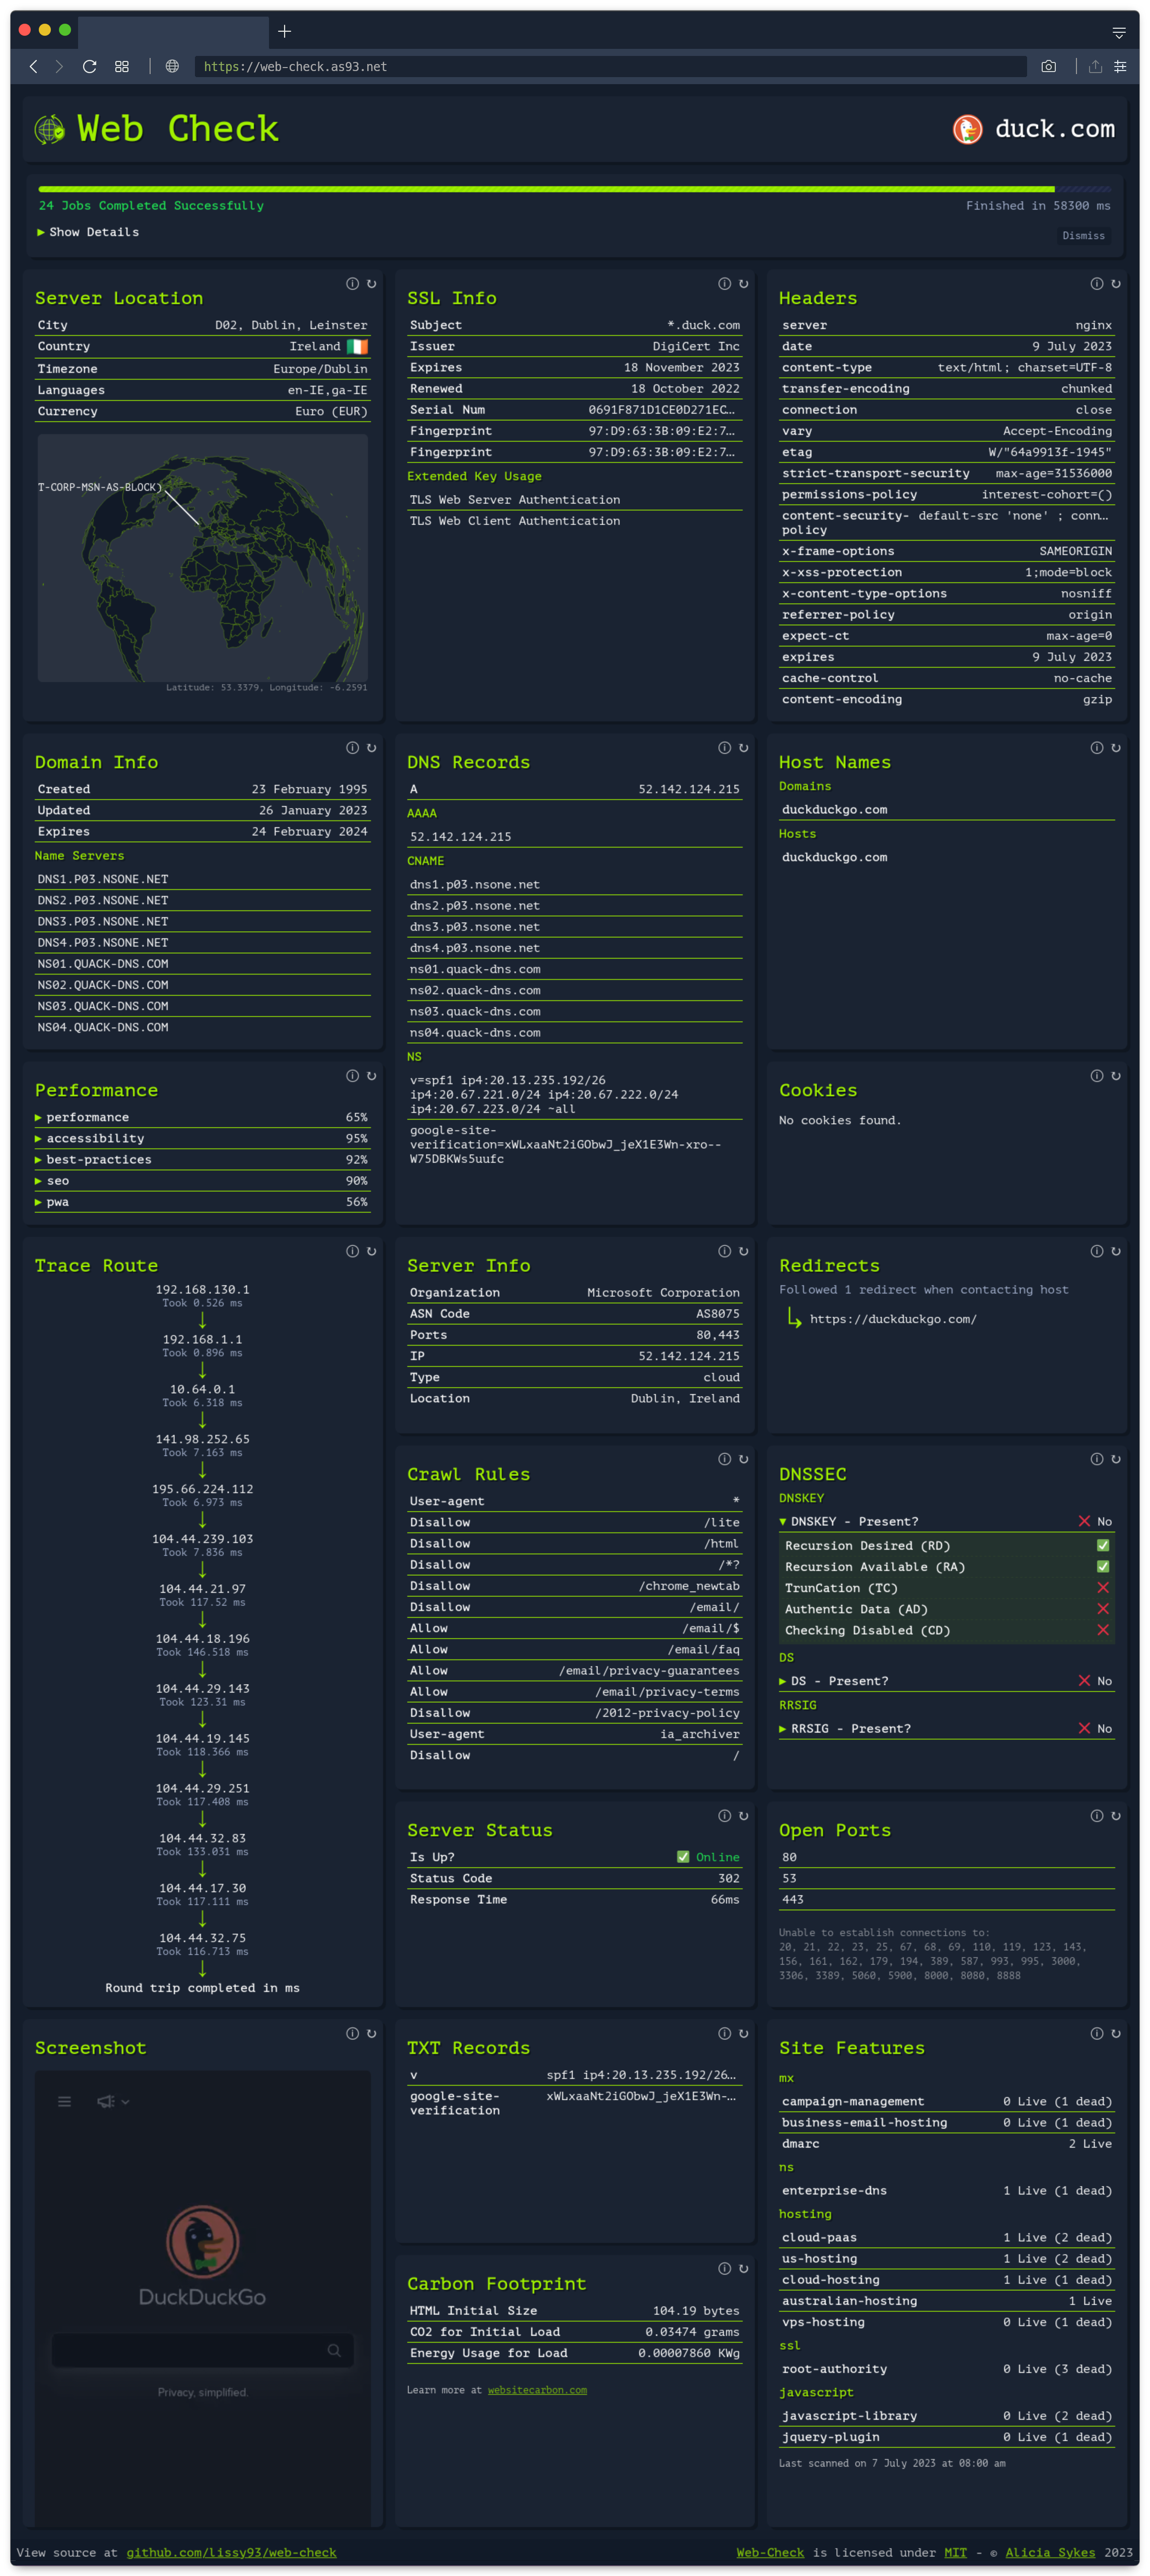Open the websitecarbon.com link
This screenshot has height=2576, width=1150.
[x=537, y=2390]
